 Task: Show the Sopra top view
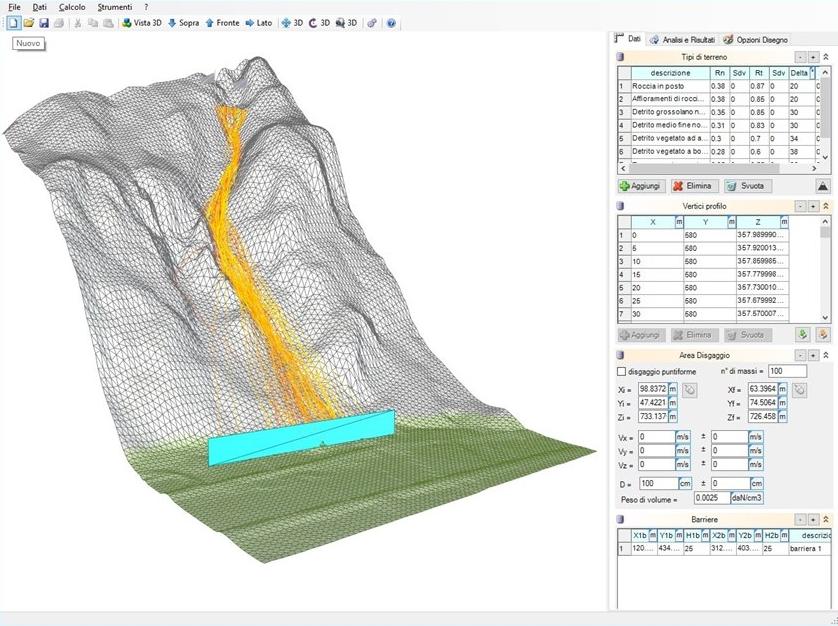point(183,23)
